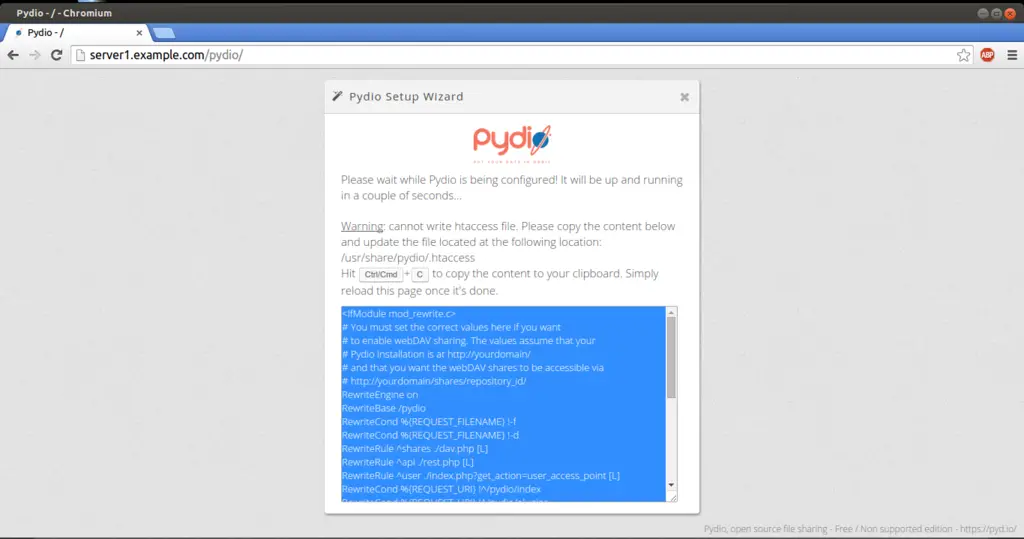Click the Ctrl/Cmd key hint
Image resolution: width=1024 pixels, height=539 pixels.
pyautogui.click(x=381, y=274)
